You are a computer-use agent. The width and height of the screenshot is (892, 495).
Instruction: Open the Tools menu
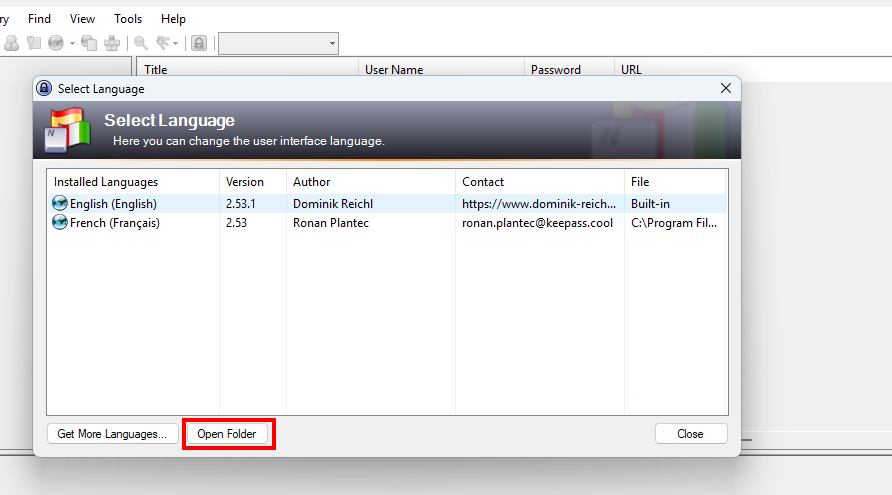(128, 19)
